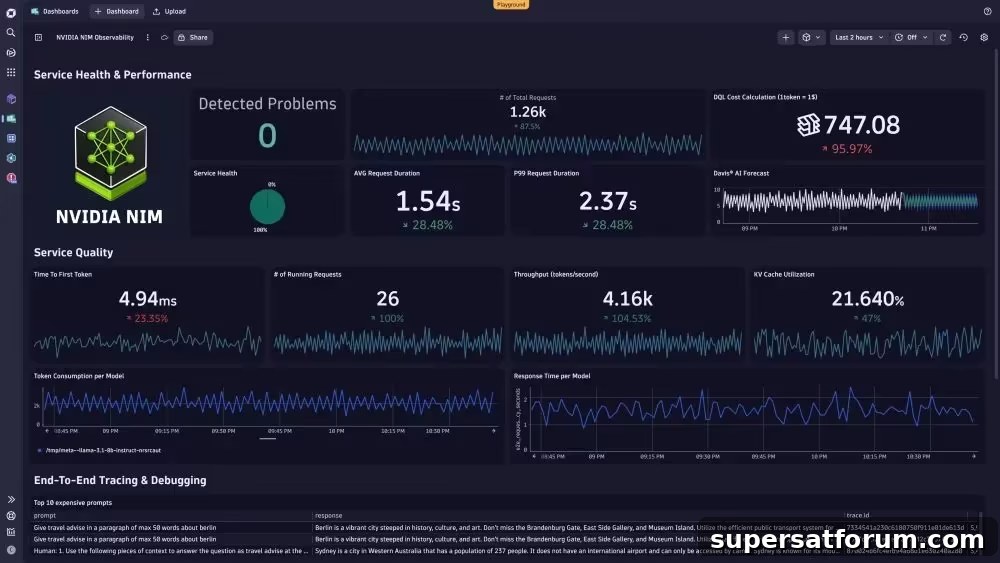Viewport: 1000px width, 563px height.
Task: Click the Time To First Token 4.94ms value
Action: point(147,298)
